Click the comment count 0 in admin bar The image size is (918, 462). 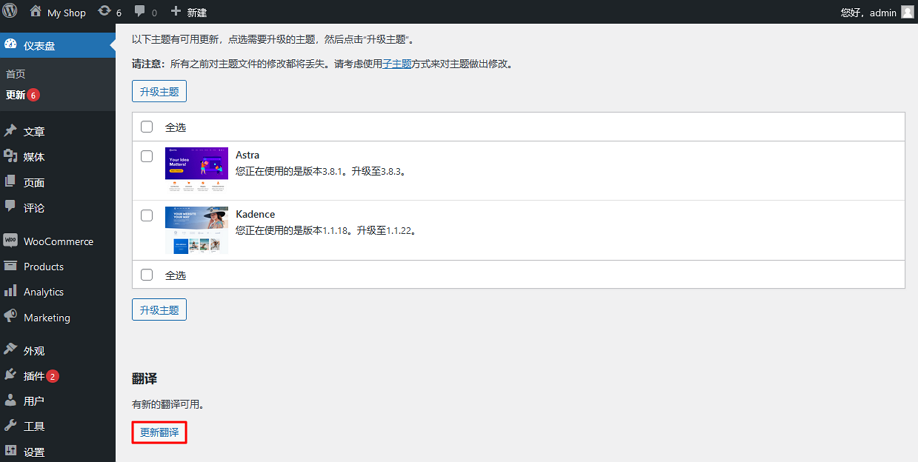click(x=154, y=12)
